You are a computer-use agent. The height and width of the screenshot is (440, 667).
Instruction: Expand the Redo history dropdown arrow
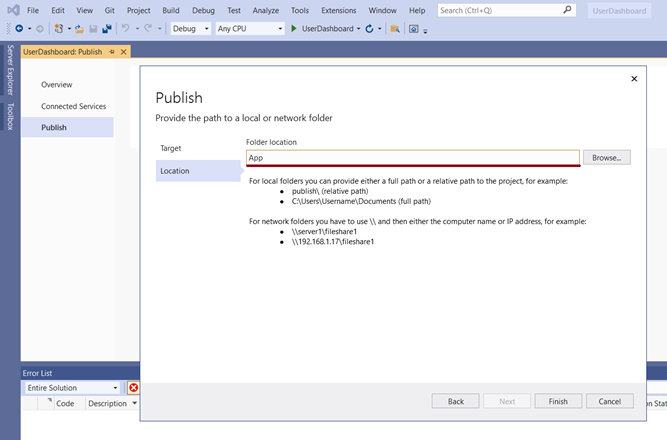[160, 29]
